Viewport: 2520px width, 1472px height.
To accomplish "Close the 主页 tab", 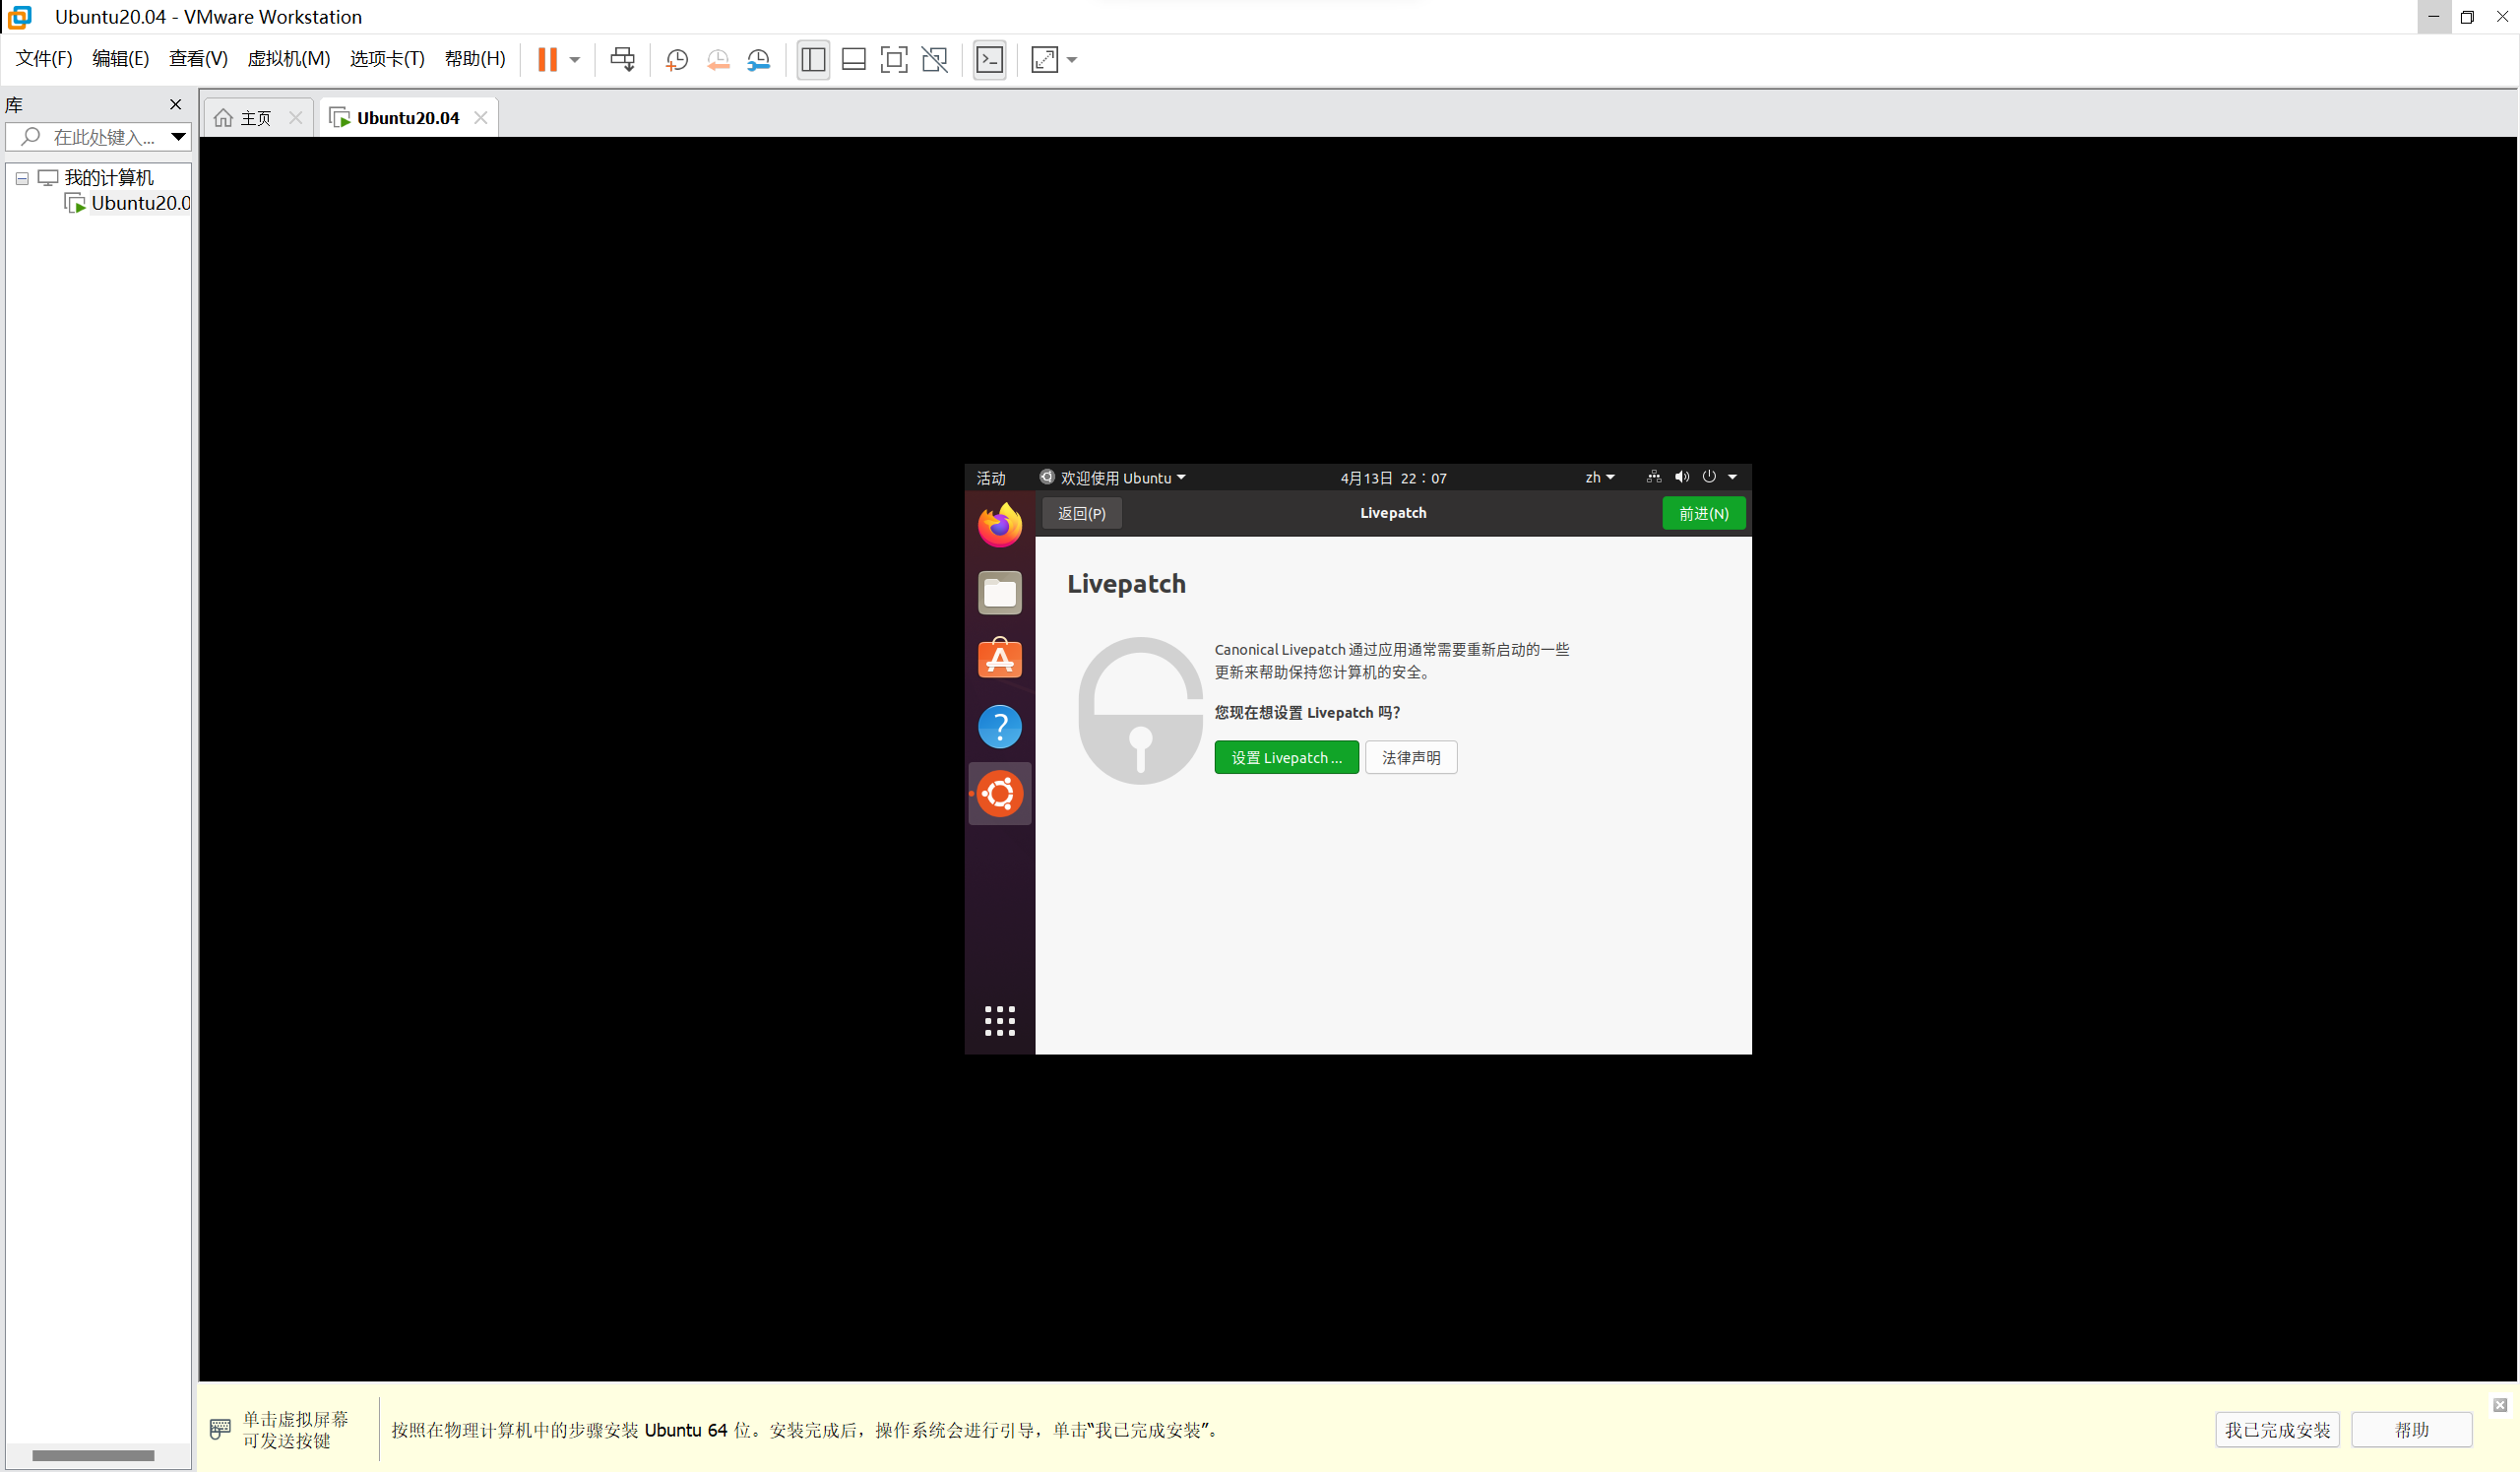I will [x=295, y=118].
